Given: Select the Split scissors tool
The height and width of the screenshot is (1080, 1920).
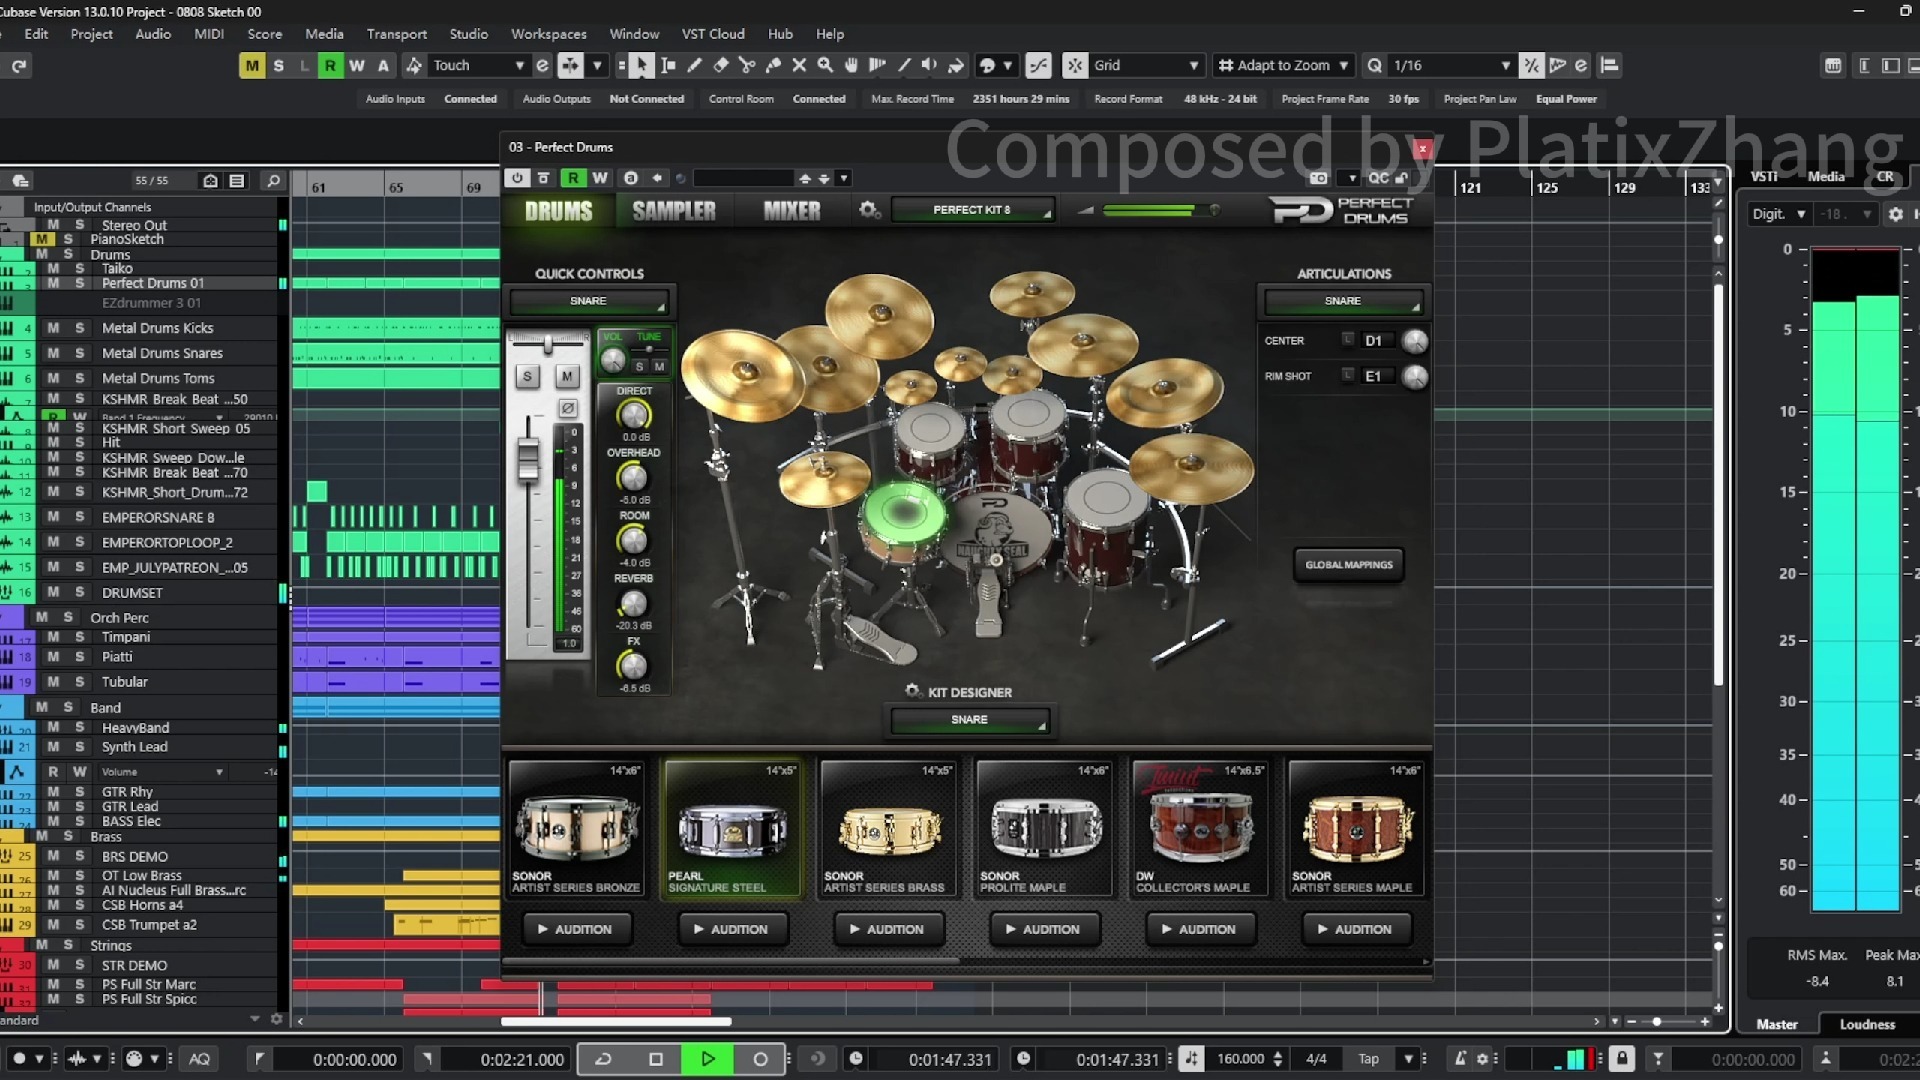Looking at the screenshot, I should coord(746,66).
